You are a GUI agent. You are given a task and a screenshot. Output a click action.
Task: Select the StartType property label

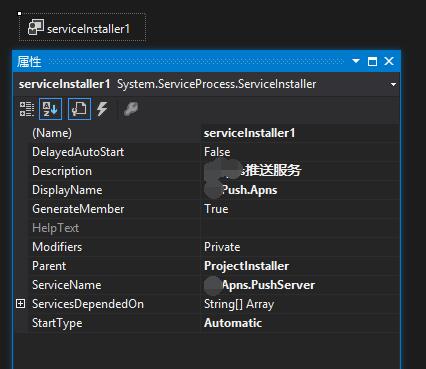point(57,323)
